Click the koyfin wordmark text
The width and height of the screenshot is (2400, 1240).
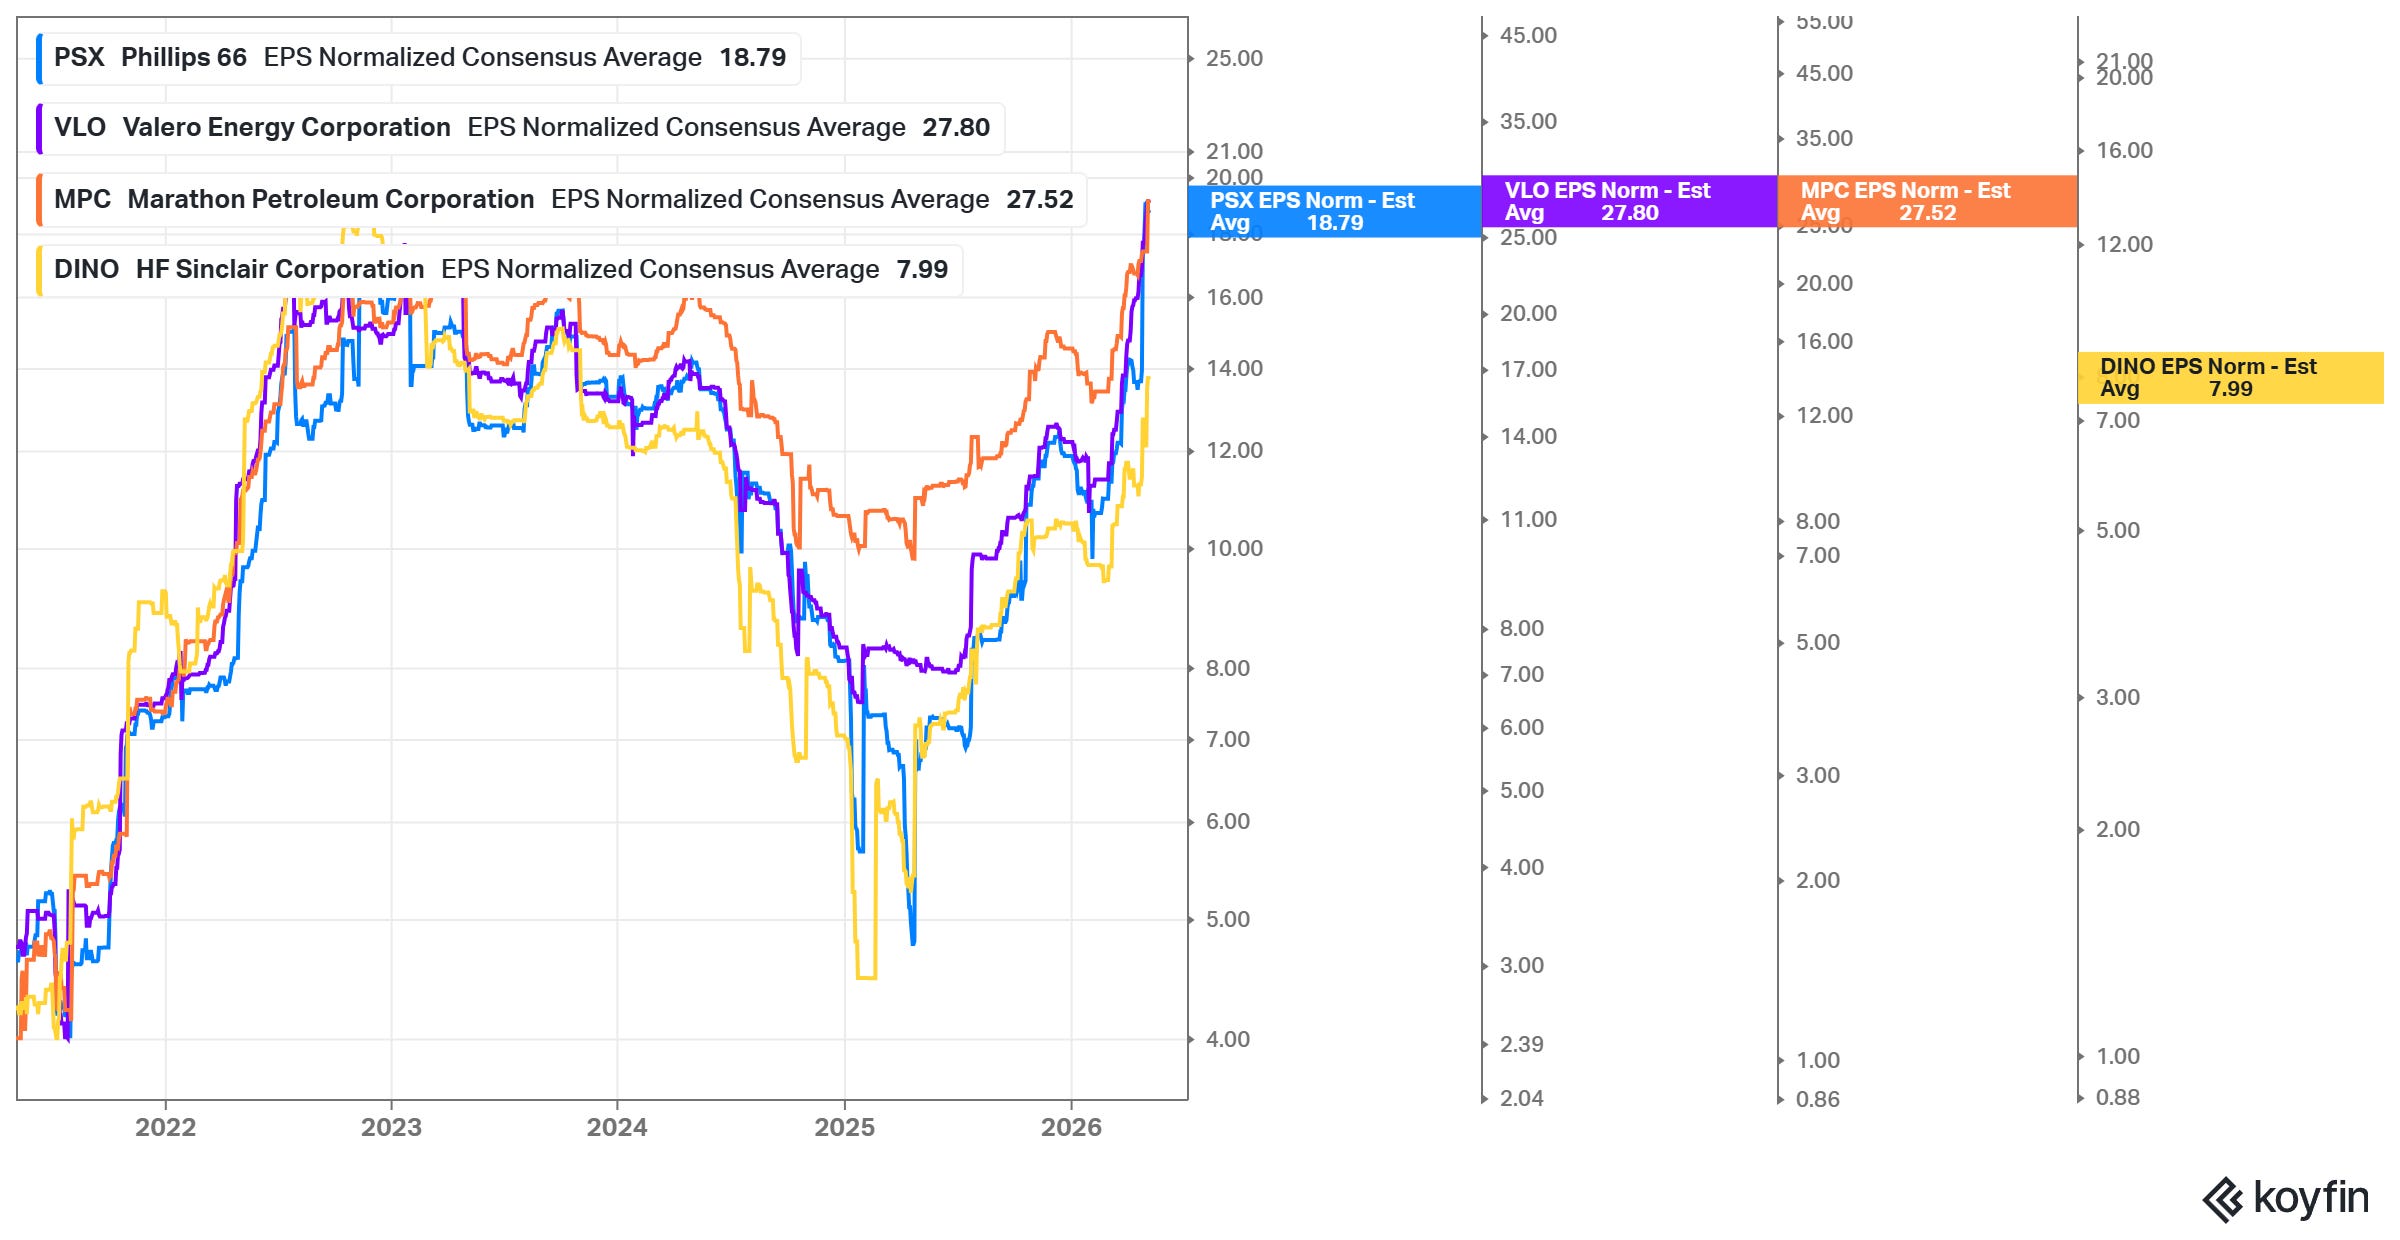[x=2311, y=1198]
